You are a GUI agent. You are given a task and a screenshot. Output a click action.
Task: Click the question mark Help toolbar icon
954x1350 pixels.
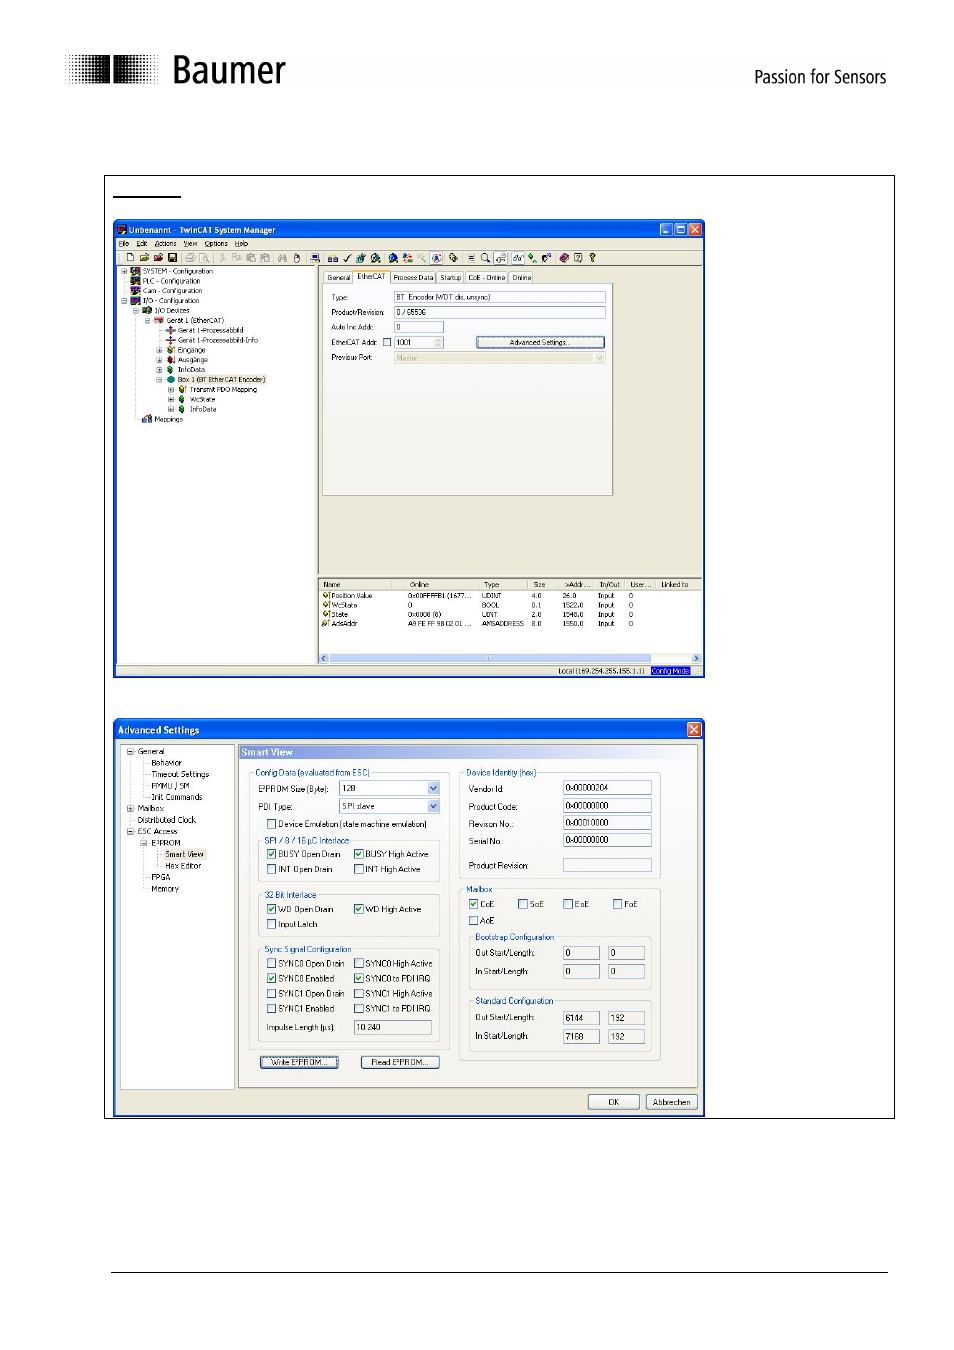(592, 257)
